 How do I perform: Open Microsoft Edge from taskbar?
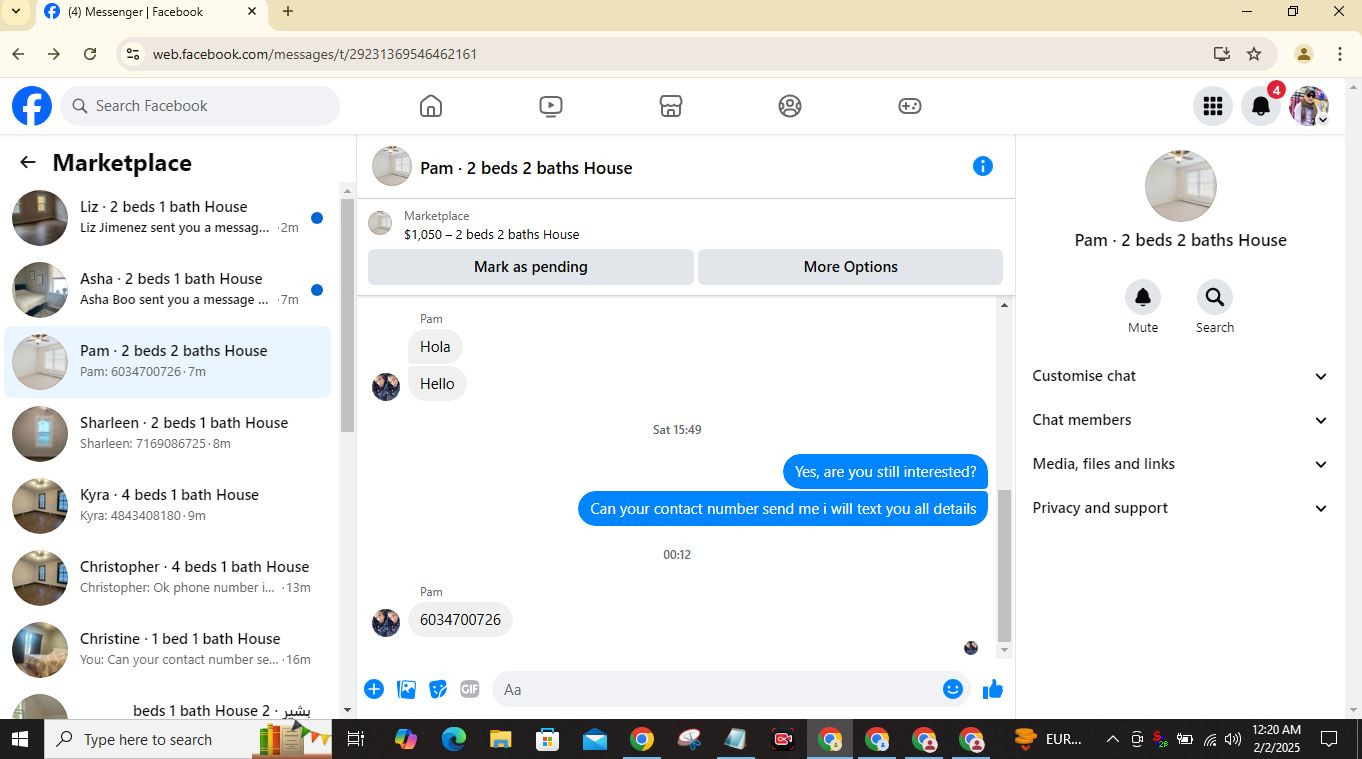tap(453, 740)
